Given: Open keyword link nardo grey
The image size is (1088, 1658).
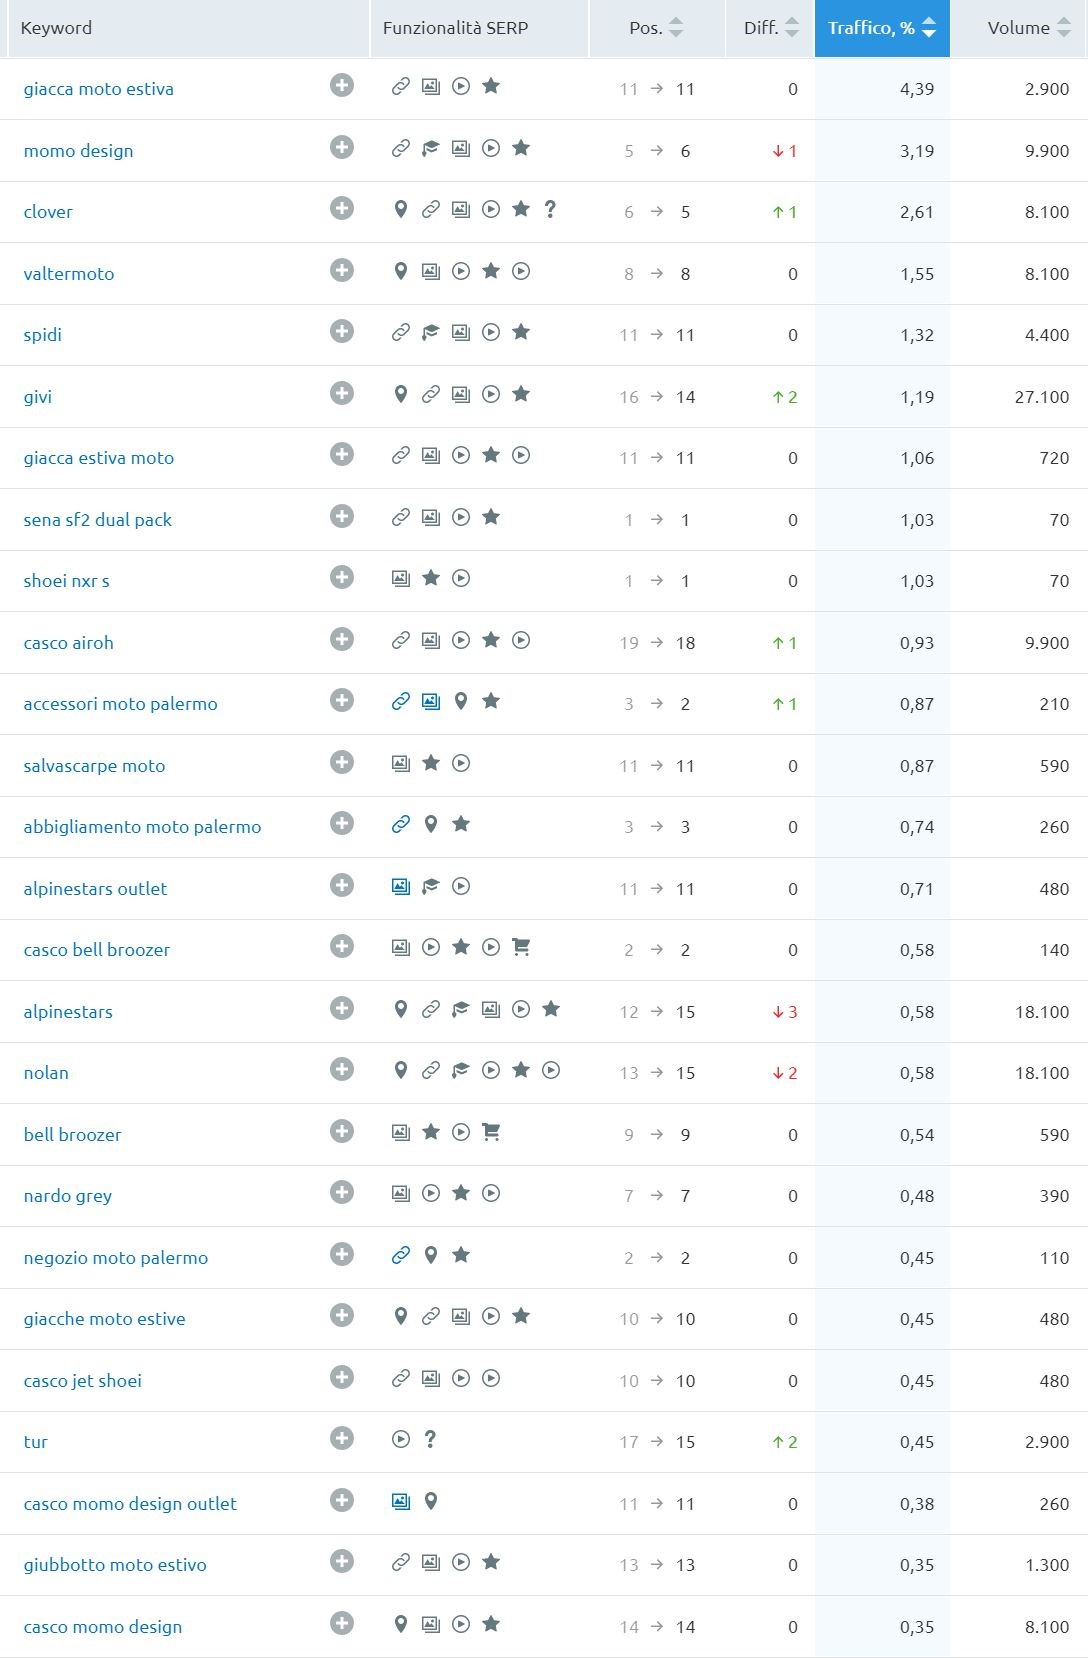Looking at the screenshot, I should [x=68, y=1196].
